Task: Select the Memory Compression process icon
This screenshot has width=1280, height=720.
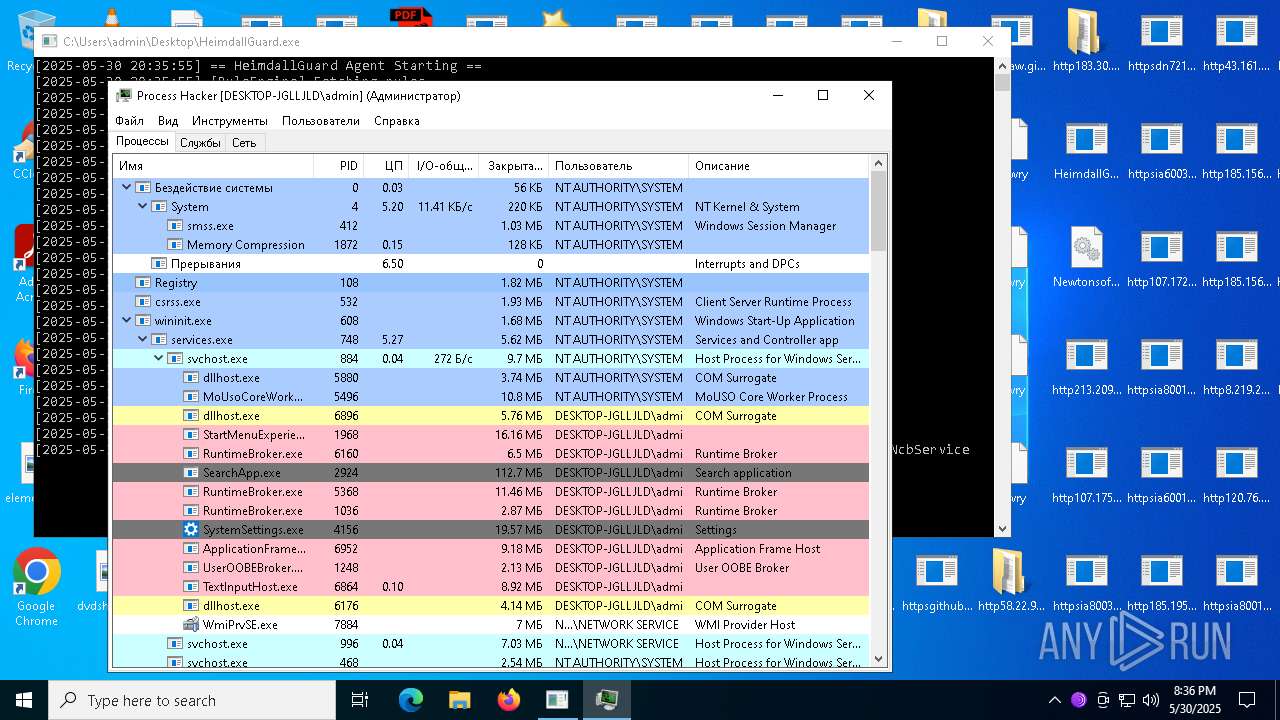Action: (175, 245)
